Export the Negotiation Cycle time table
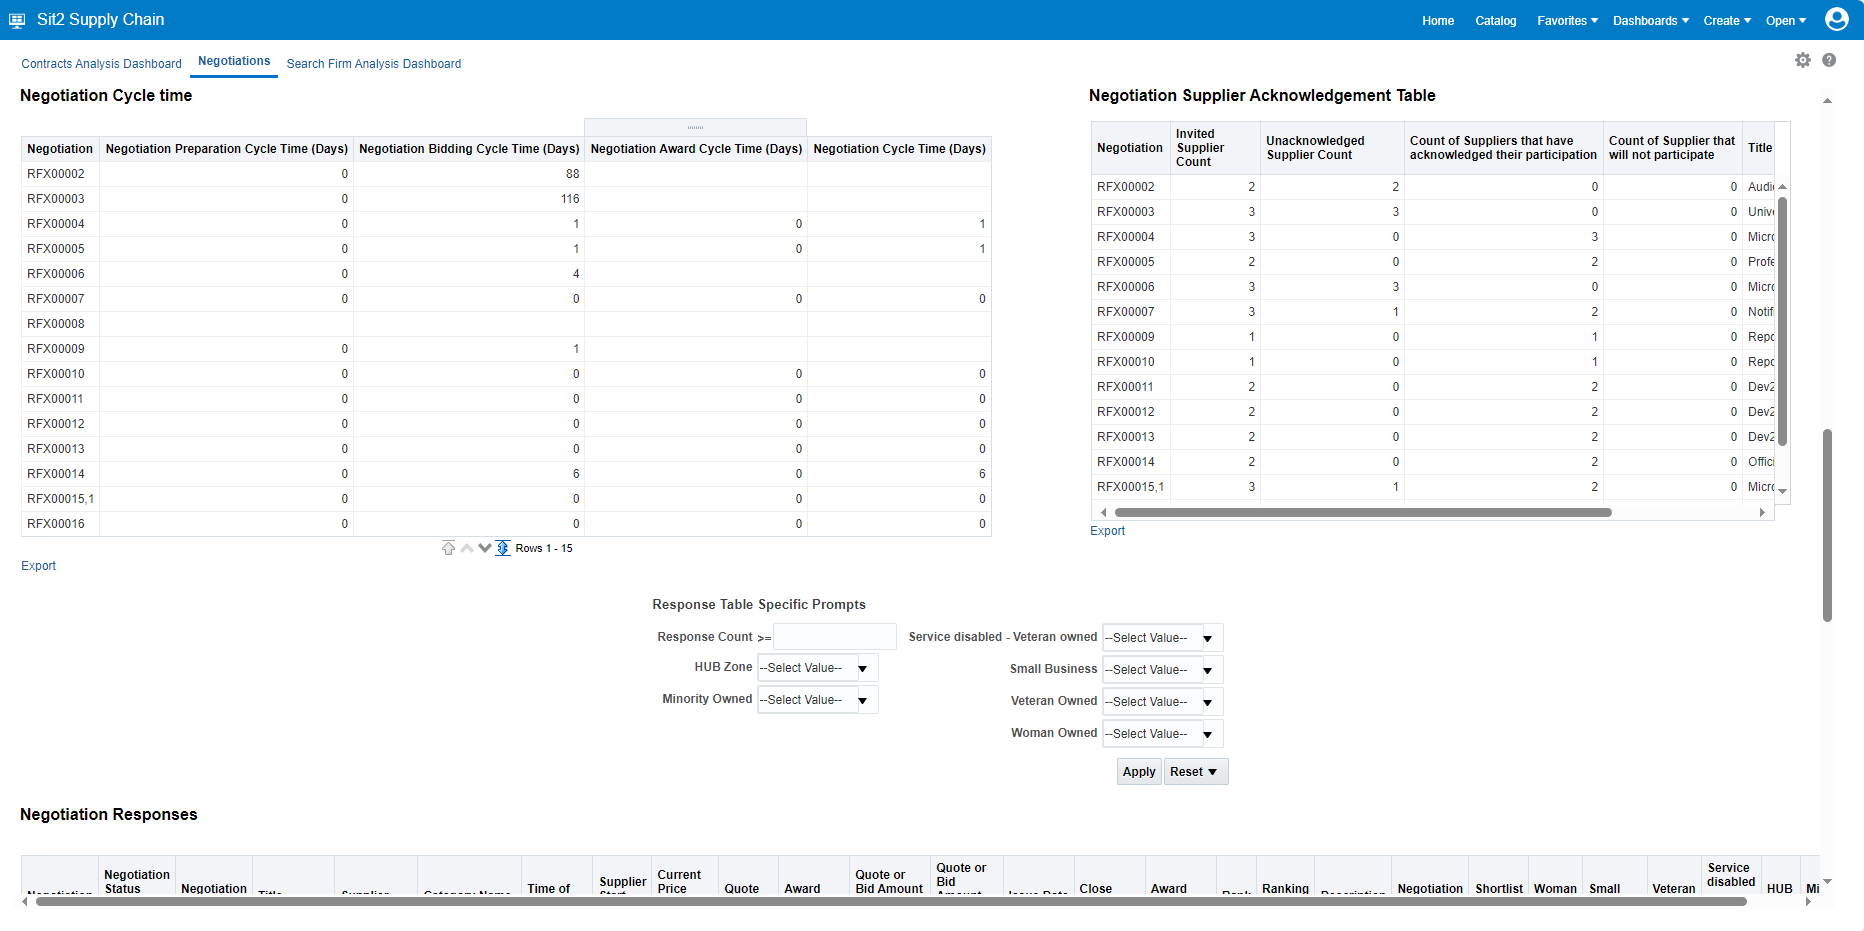Screen dimensions: 1864x931 tap(38, 565)
